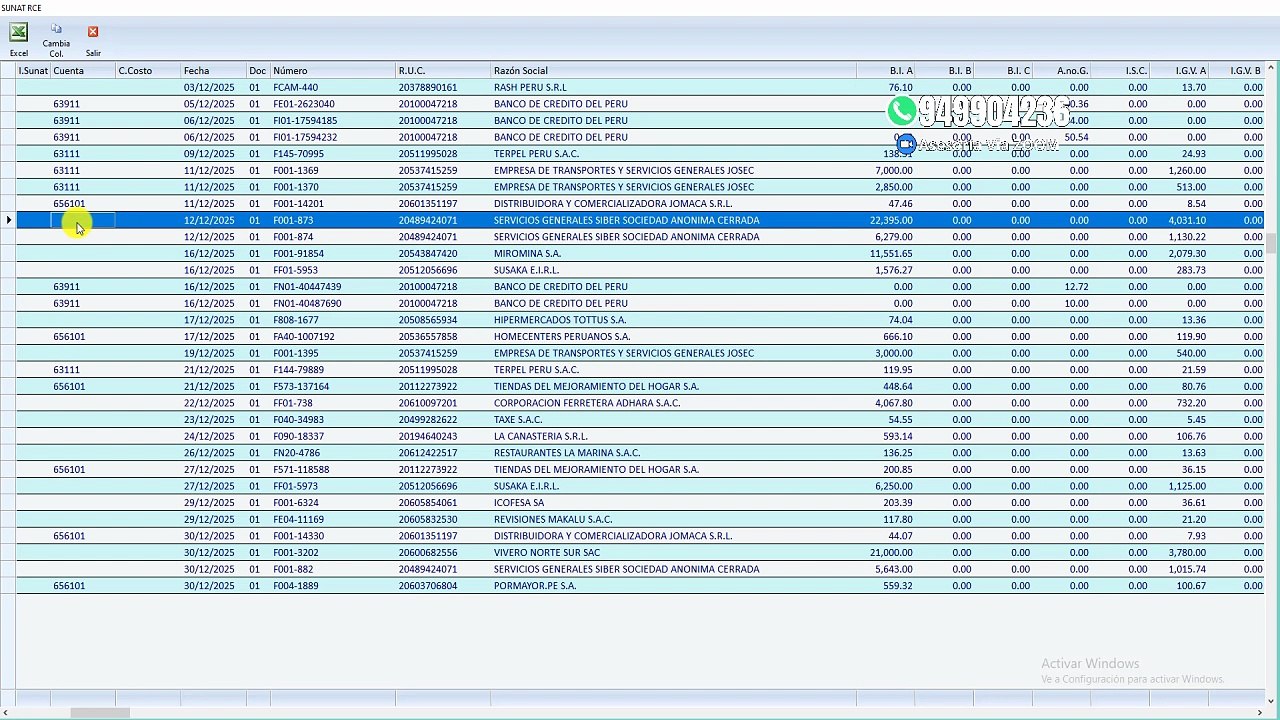Click invoice number F571-118588

click(x=301, y=470)
